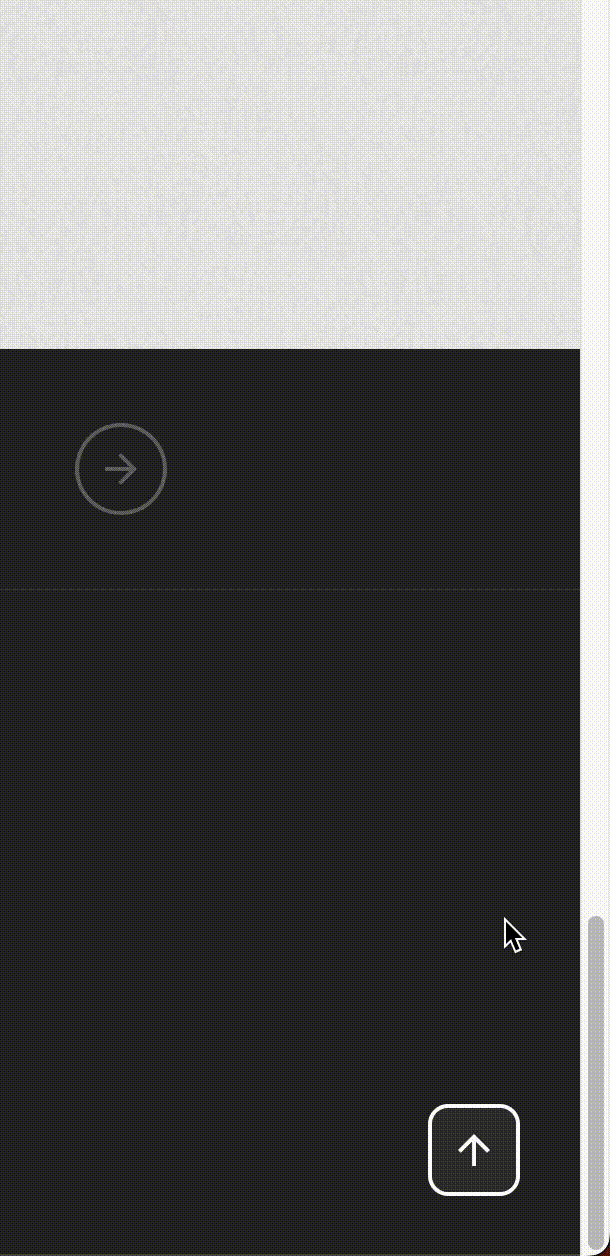The height and width of the screenshot is (1256, 610).
Task: Click the empty cream-colored section
Action: pos(290,174)
